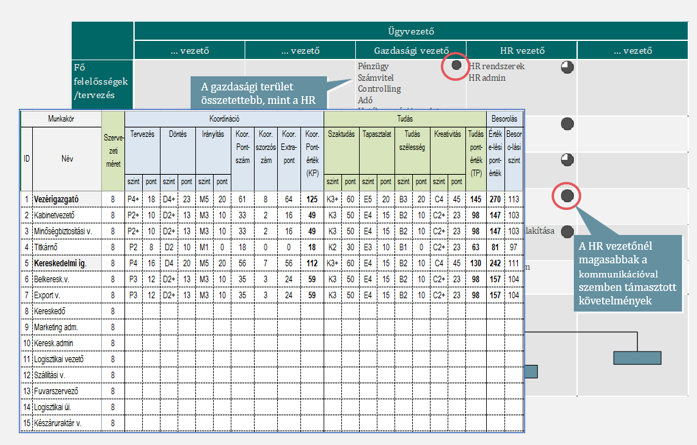
Task: Click the Harvey ball beside HR rendszerek
Action: point(569,67)
